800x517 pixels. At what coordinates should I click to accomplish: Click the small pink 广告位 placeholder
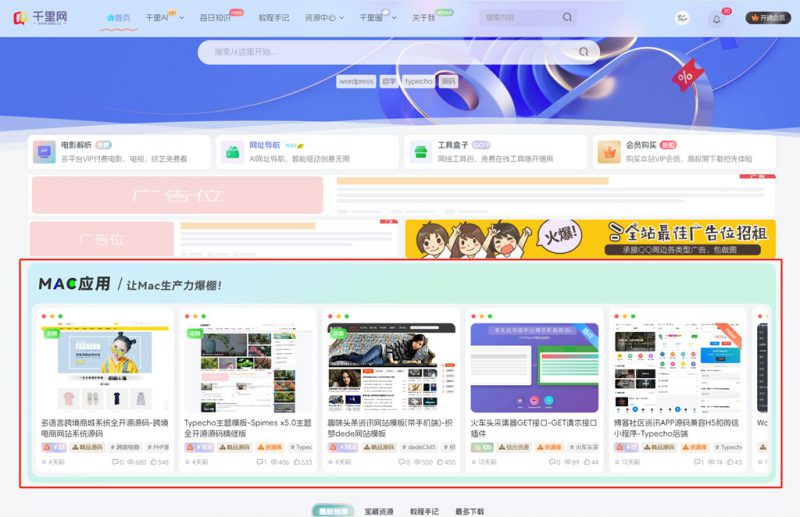click(x=102, y=239)
